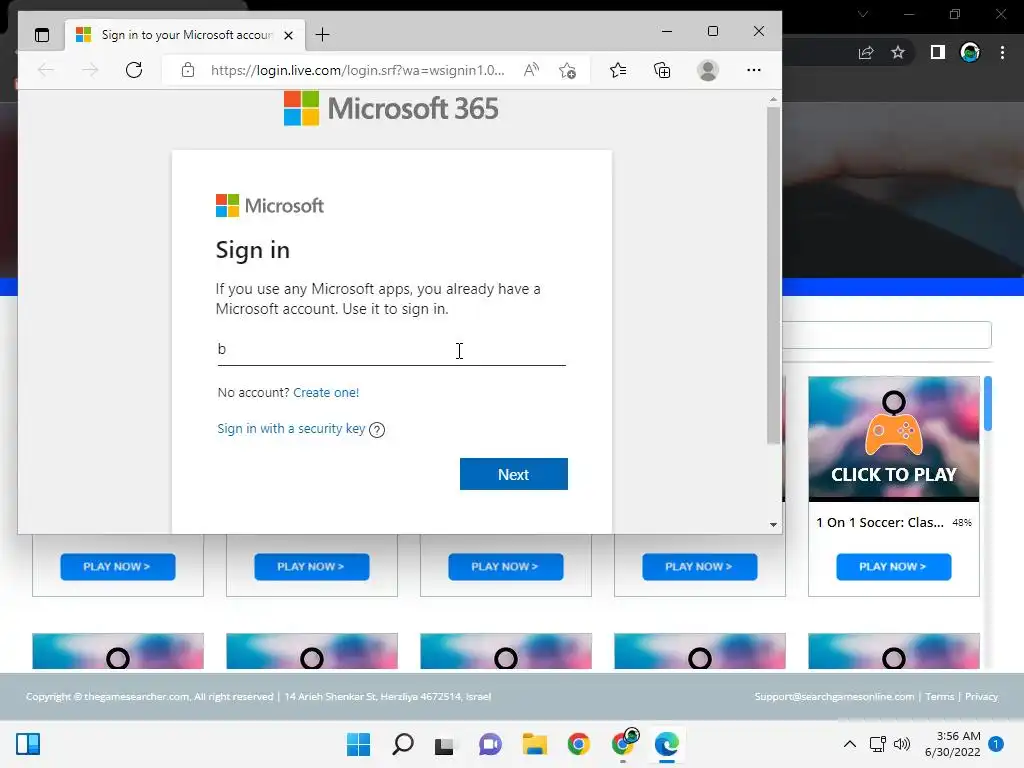Open security key help question mark
Image resolution: width=1024 pixels, height=768 pixels.
pyautogui.click(x=377, y=430)
